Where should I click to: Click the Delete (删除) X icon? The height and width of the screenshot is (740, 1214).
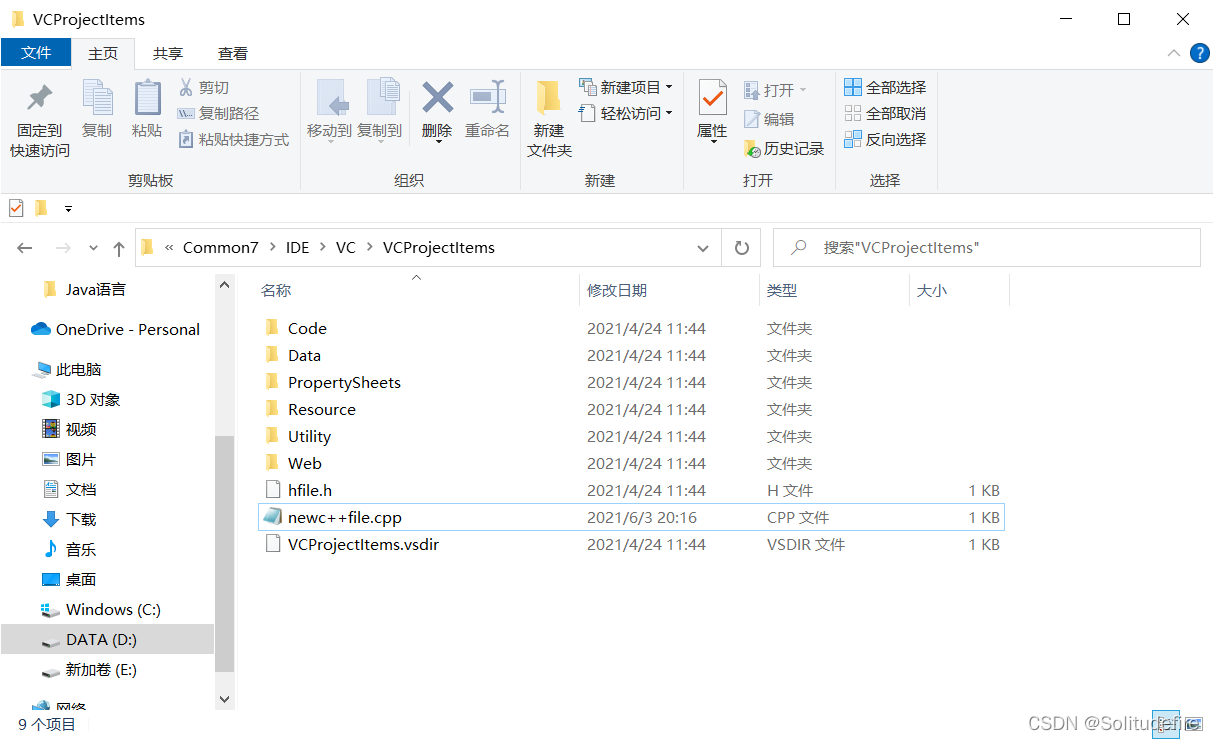click(x=437, y=98)
